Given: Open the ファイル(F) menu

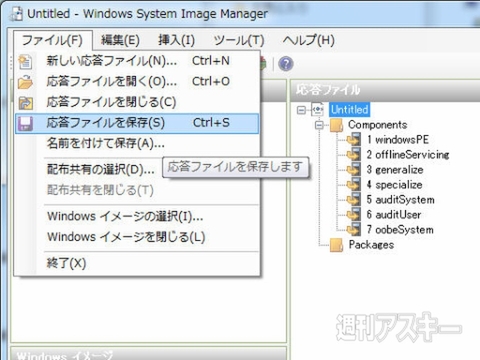Looking at the screenshot, I should coord(52,40).
